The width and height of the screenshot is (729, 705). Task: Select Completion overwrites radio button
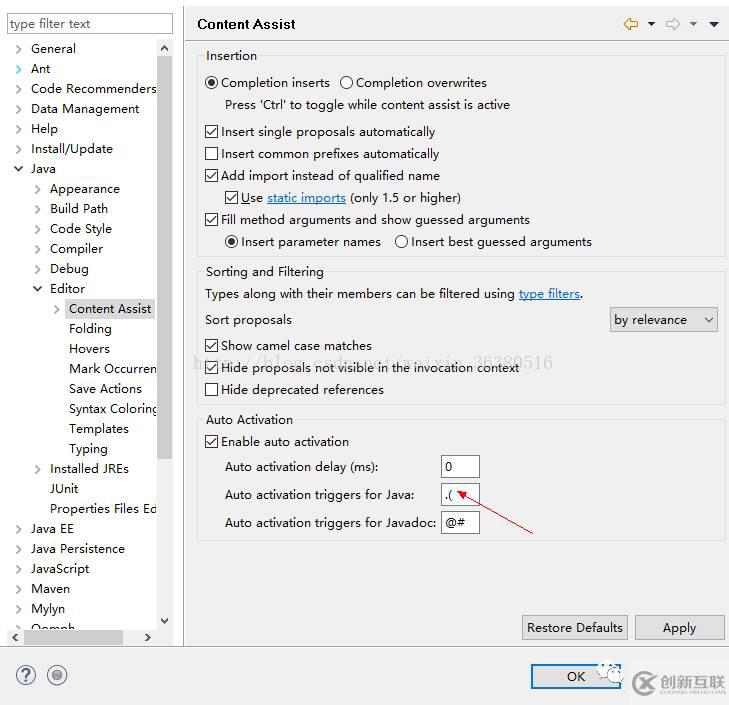point(346,83)
